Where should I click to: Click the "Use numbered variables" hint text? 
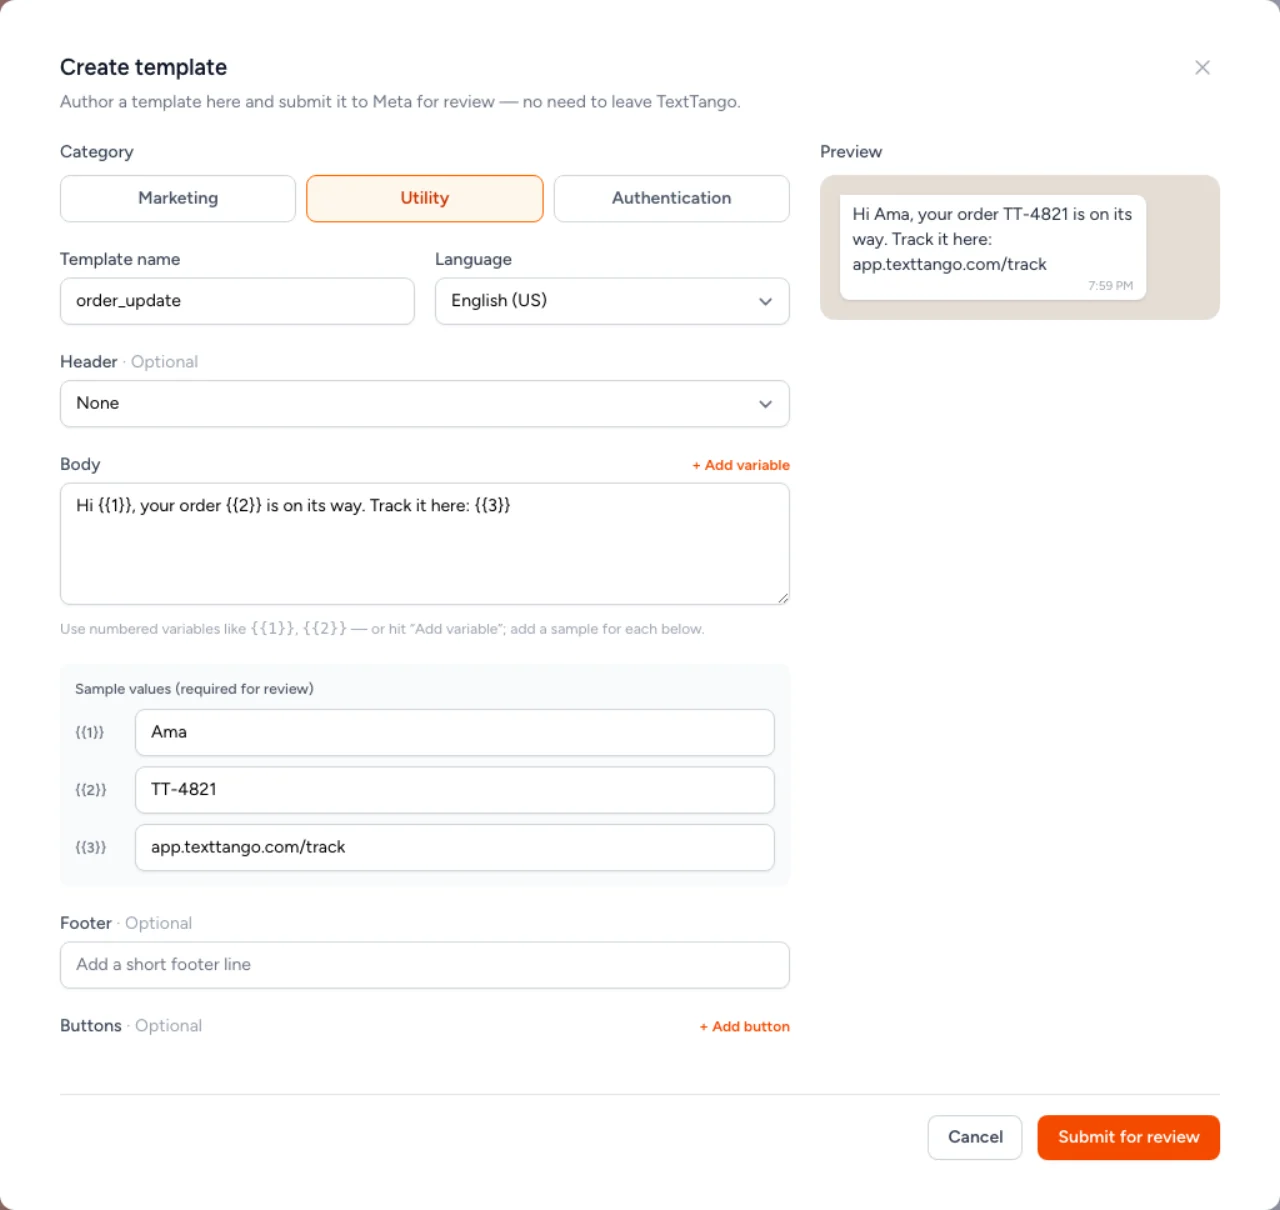pos(382,629)
